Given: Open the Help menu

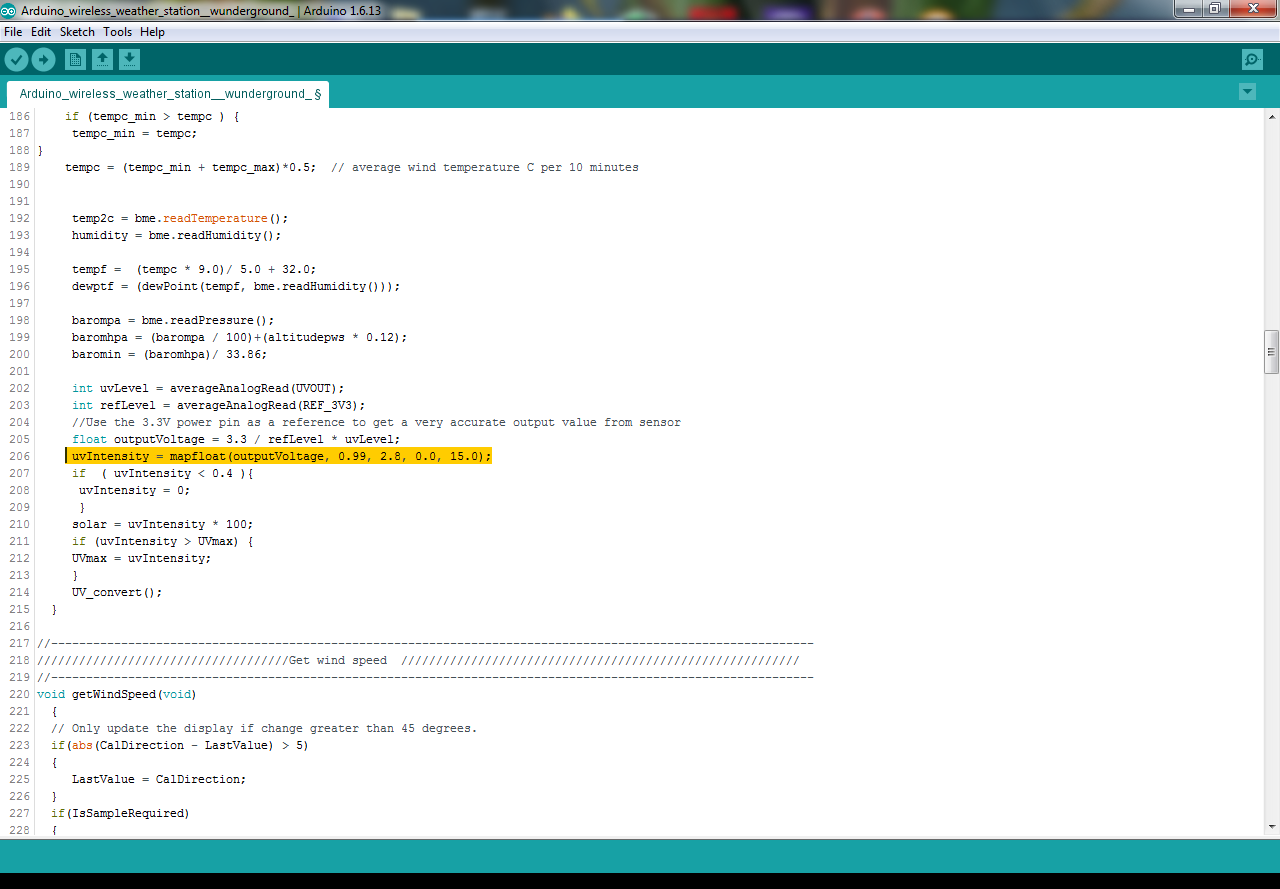Looking at the screenshot, I should coord(152,31).
